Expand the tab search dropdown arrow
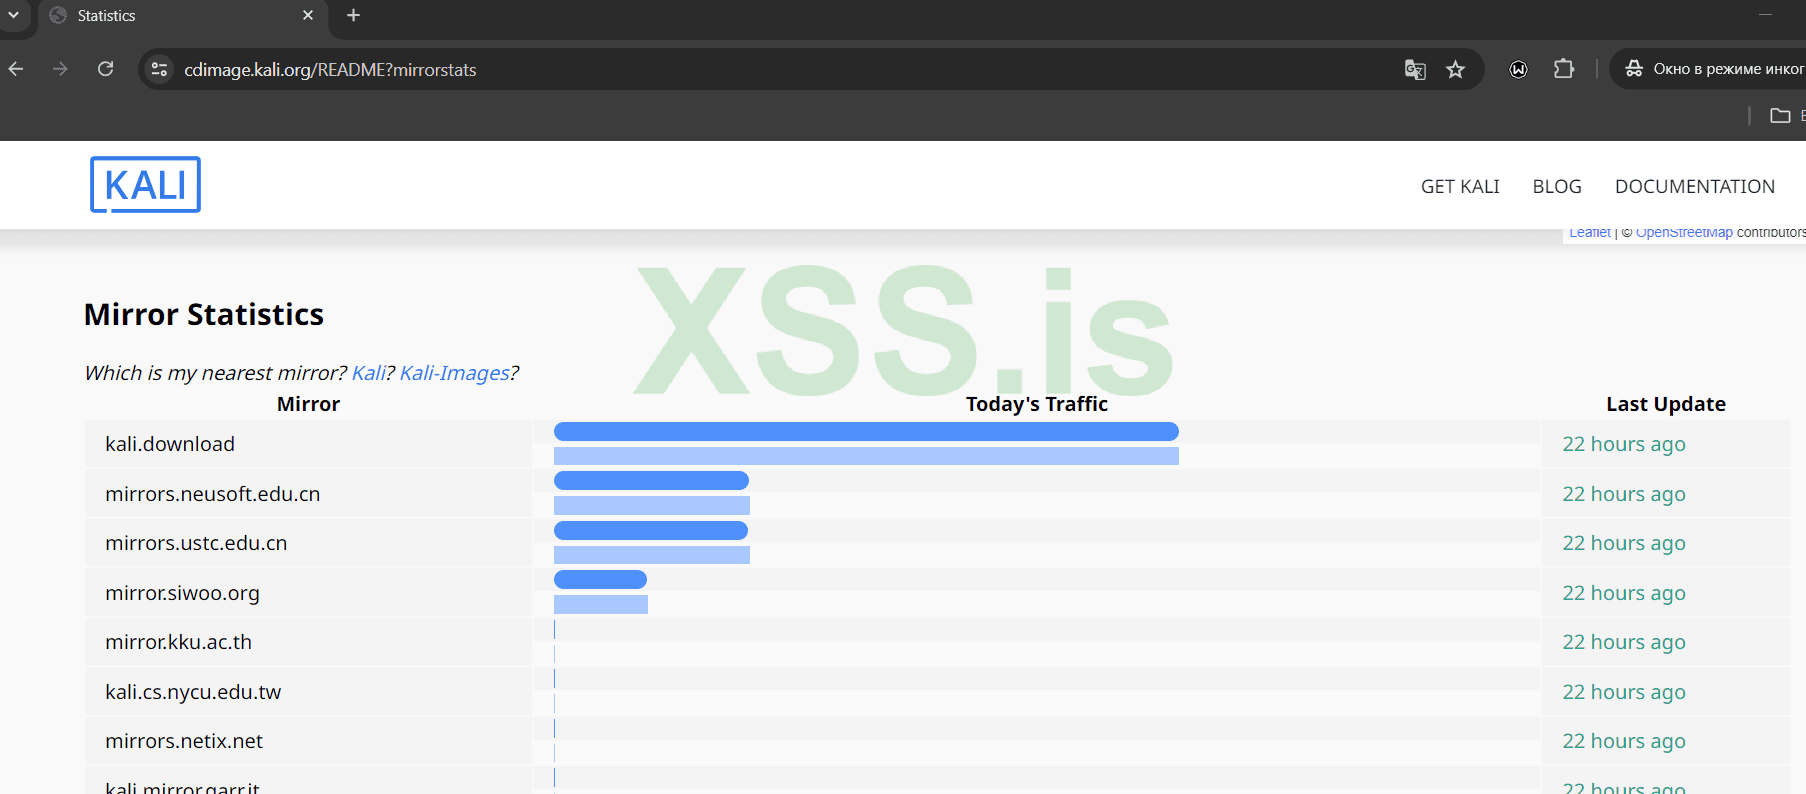Viewport: 1806px width, 794px height. (14, 15)
